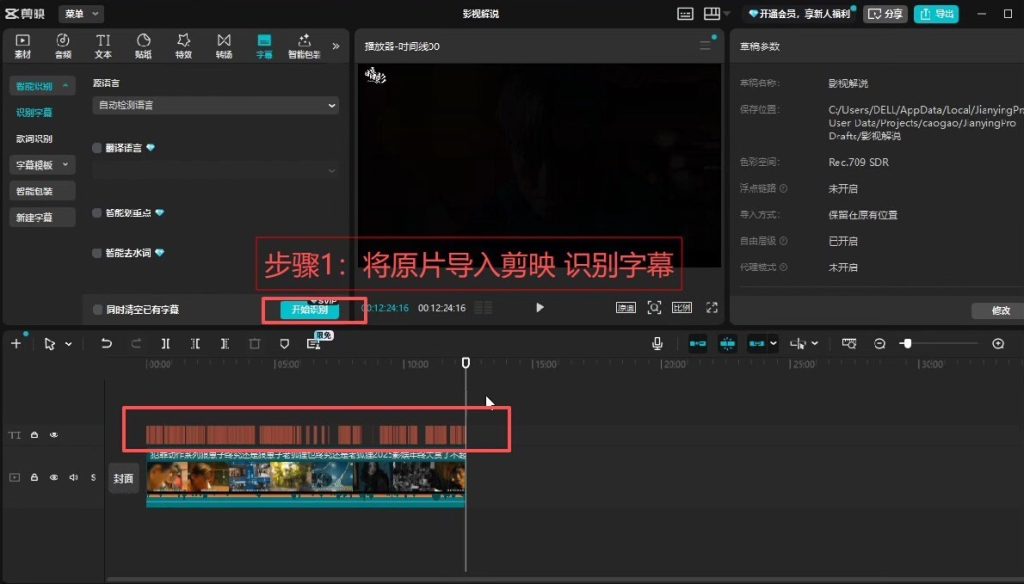Image resolution: width=1024 pixels, height=584 pixels.
Task: Open the disabled translation language dropdown
Action: pyautogui.click(x=216, y=170)
